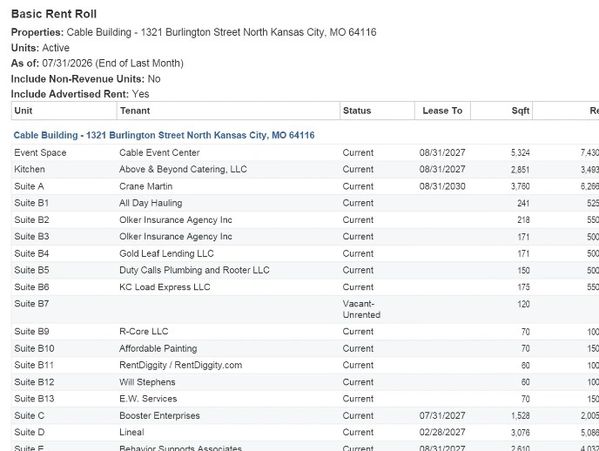Click the 'Suite B11' unit cell
The height and width of the screenshot is (451, 599).
coord(34,365)
